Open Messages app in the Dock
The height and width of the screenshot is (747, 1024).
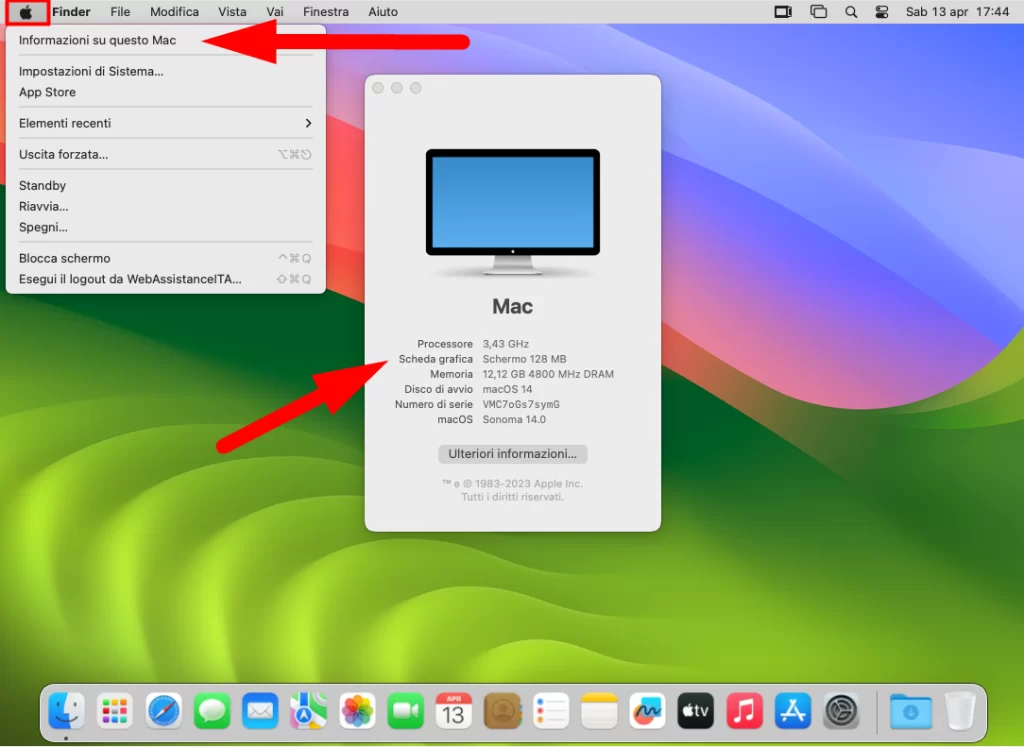(x=212, y=711)
